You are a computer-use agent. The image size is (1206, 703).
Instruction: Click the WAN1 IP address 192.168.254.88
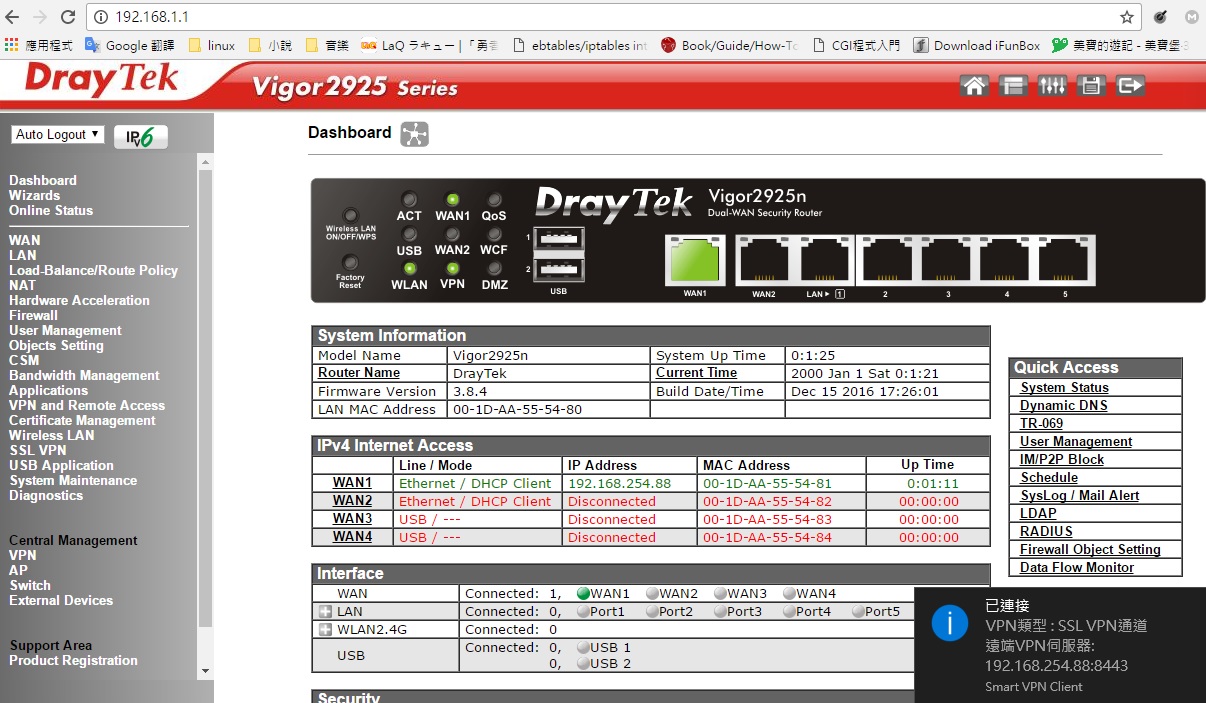(619, 483)
